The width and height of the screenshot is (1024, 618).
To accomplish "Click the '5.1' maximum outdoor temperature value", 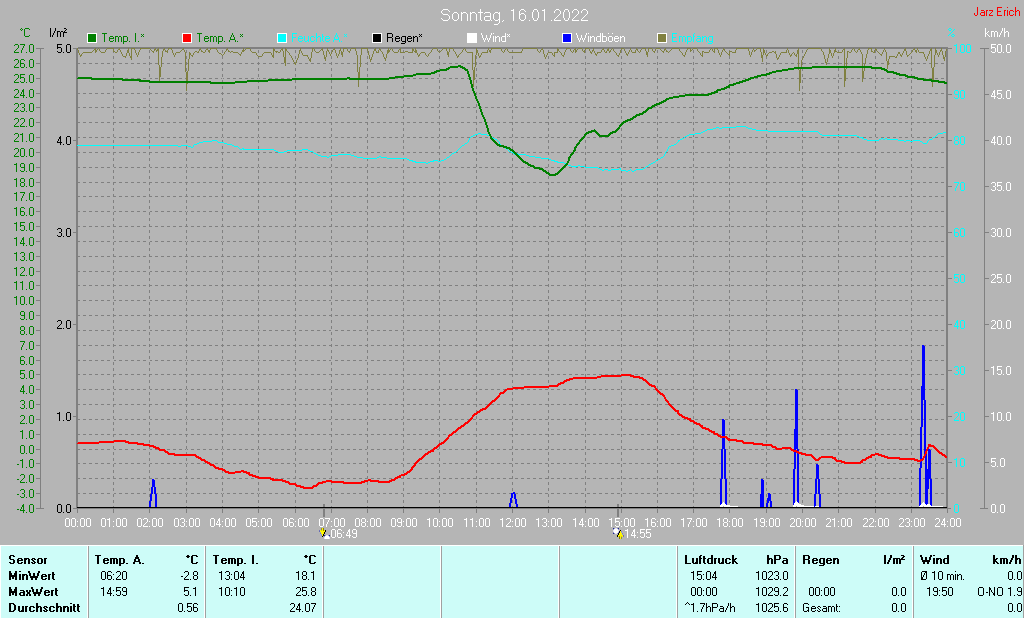I will pyautogui.click(x=191, y=592).
